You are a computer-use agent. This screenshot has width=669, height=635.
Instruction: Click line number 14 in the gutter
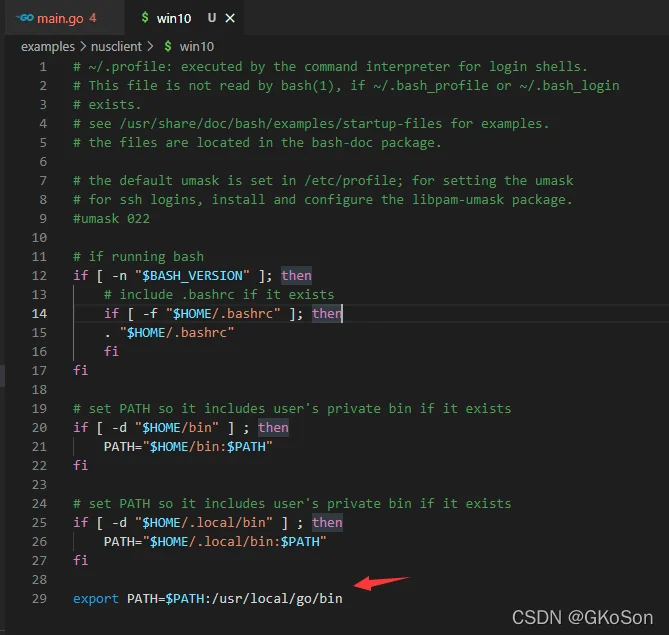point(39,314)
